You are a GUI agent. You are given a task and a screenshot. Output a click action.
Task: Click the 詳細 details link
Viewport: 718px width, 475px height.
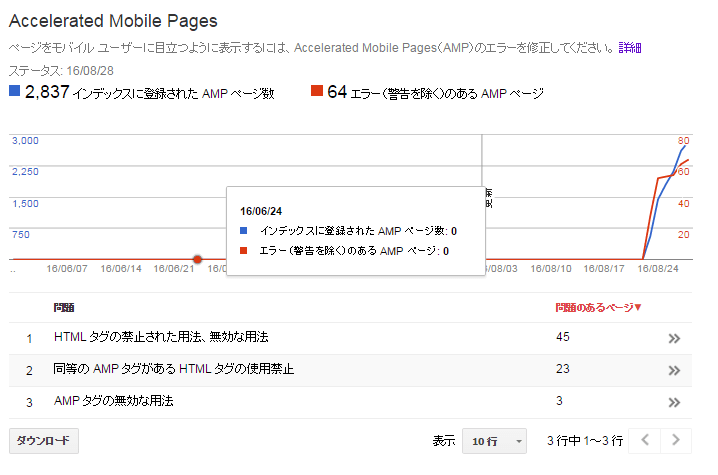tap(630, 48)
